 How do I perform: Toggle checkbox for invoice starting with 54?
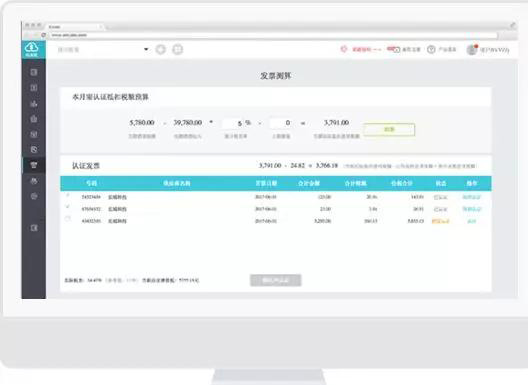tap(68, 195)
